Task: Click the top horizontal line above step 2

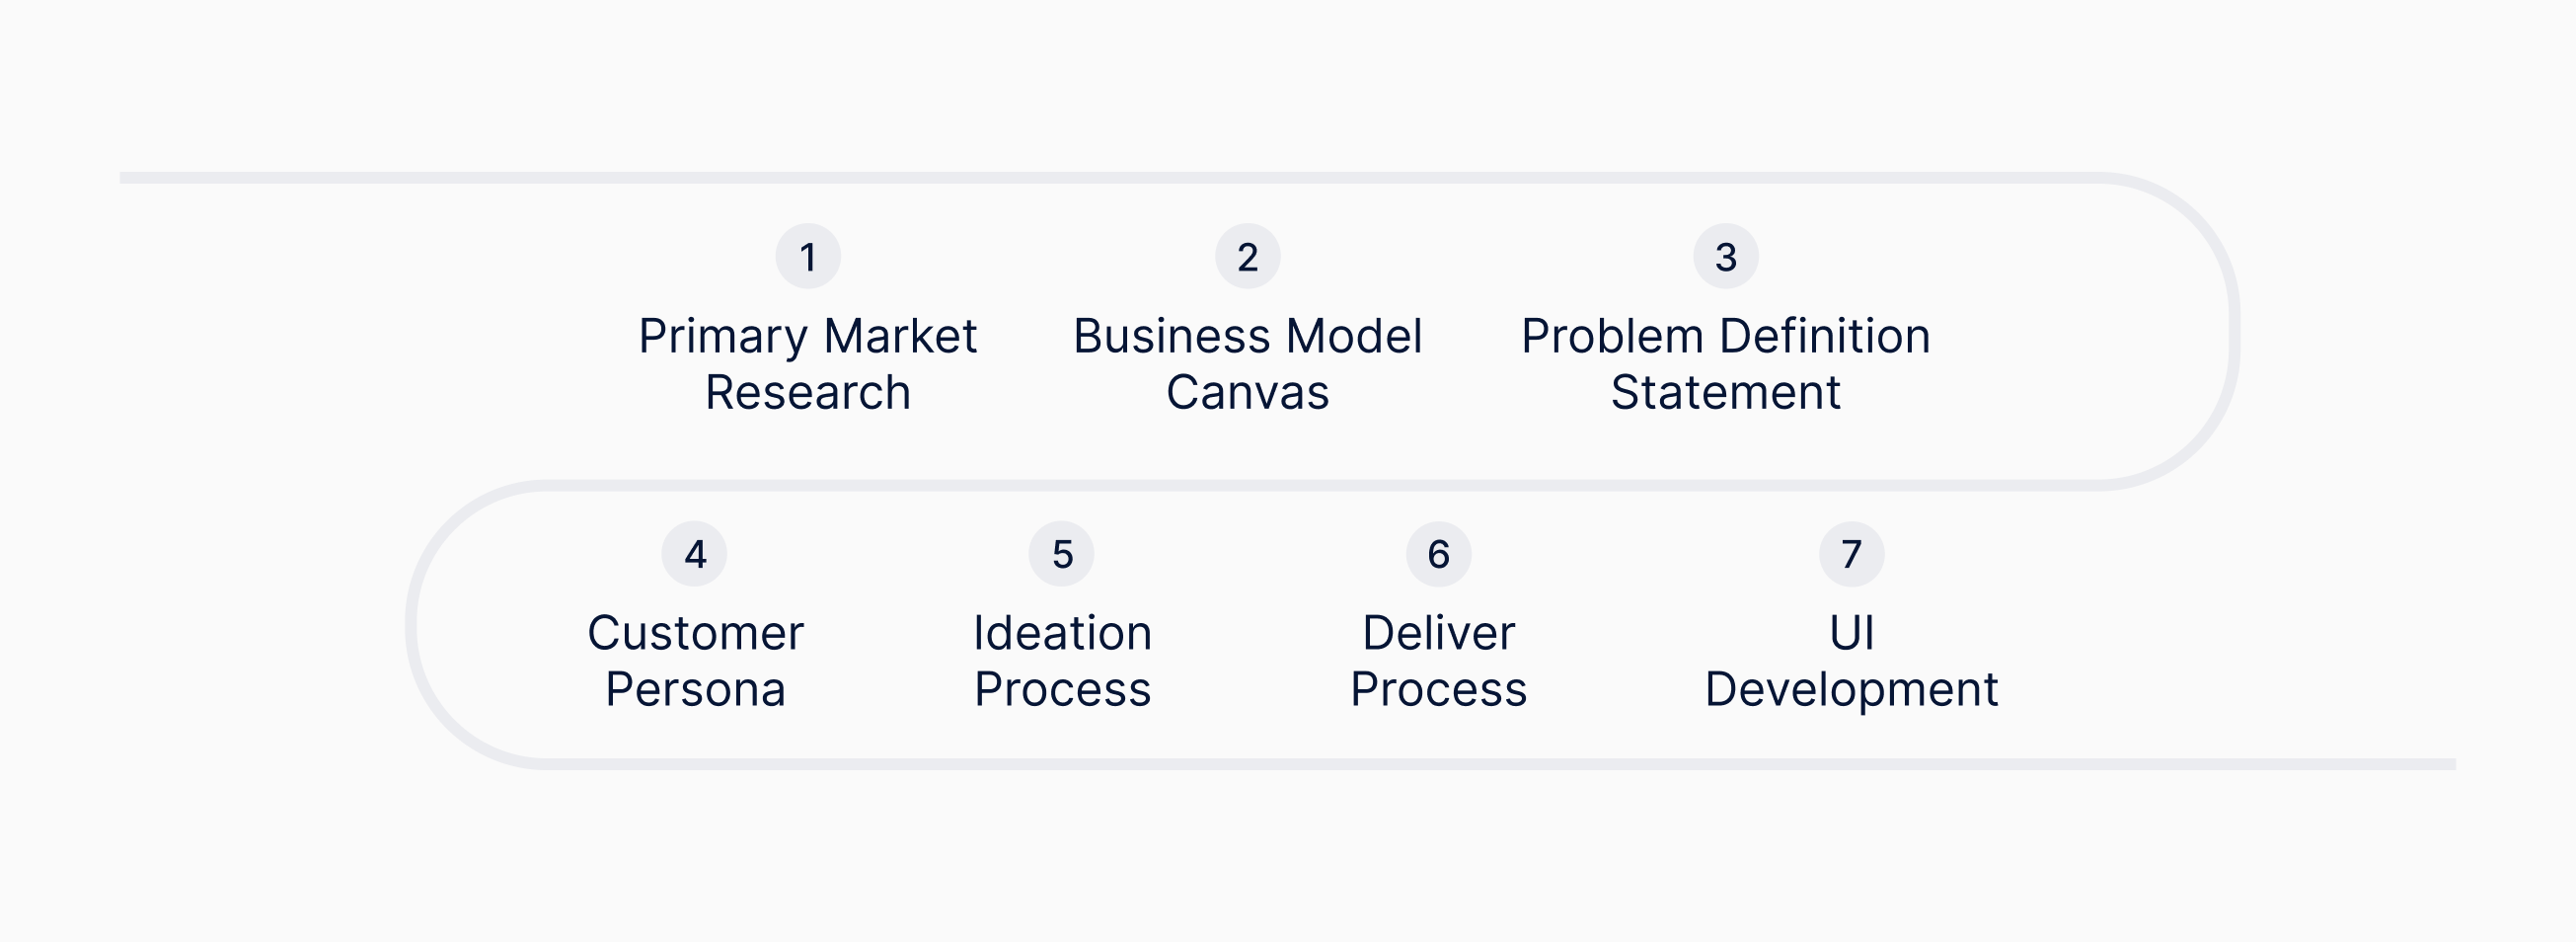Action: point(1247,178)
